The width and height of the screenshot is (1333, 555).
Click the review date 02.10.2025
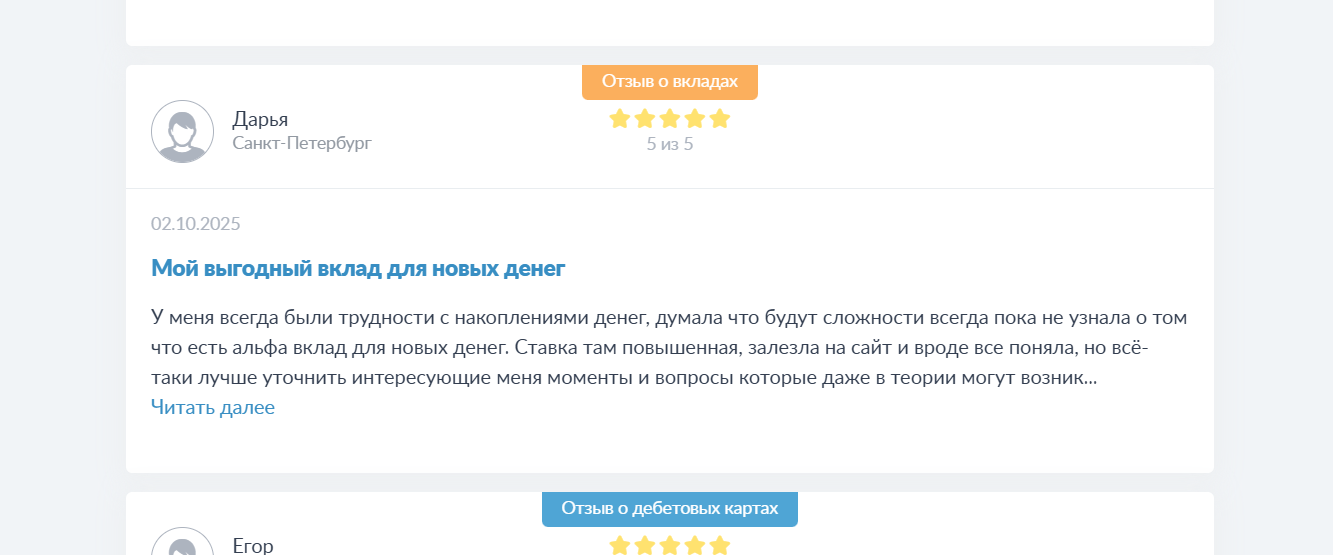[x=196, y=223]
